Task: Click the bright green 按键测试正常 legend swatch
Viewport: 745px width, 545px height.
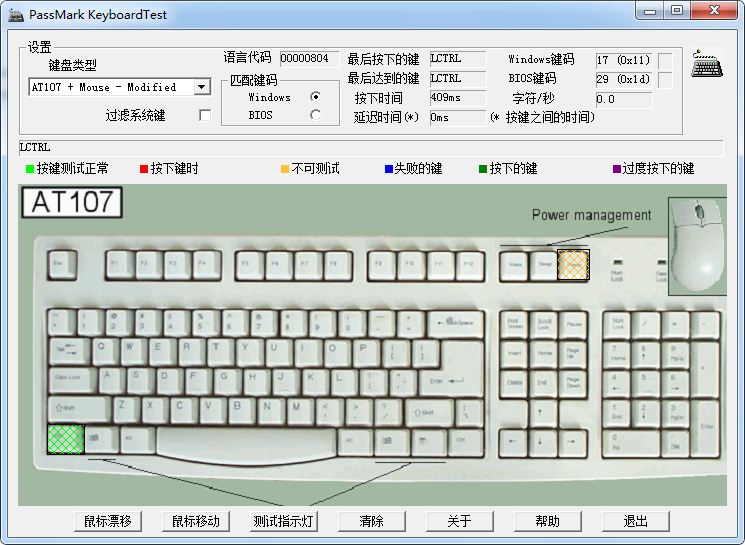Action: (x=30, y=169)
